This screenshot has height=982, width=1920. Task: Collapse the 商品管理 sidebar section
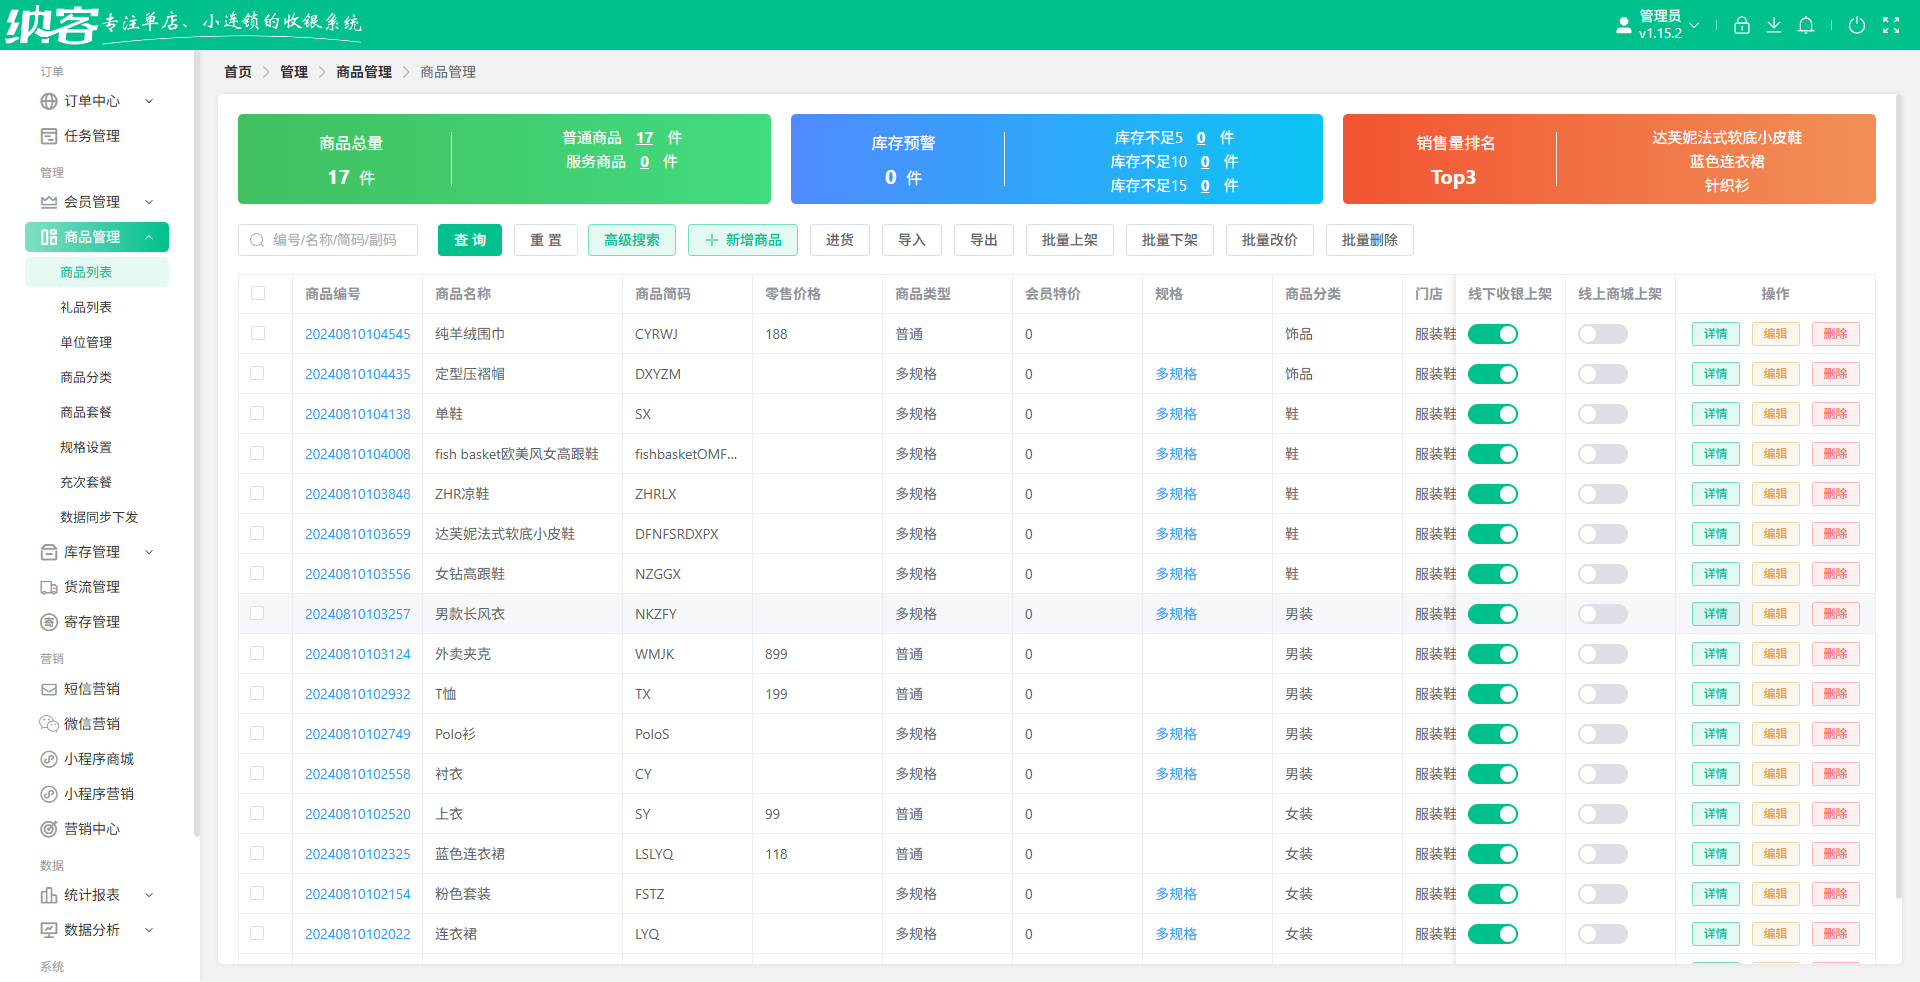(96, 237)
